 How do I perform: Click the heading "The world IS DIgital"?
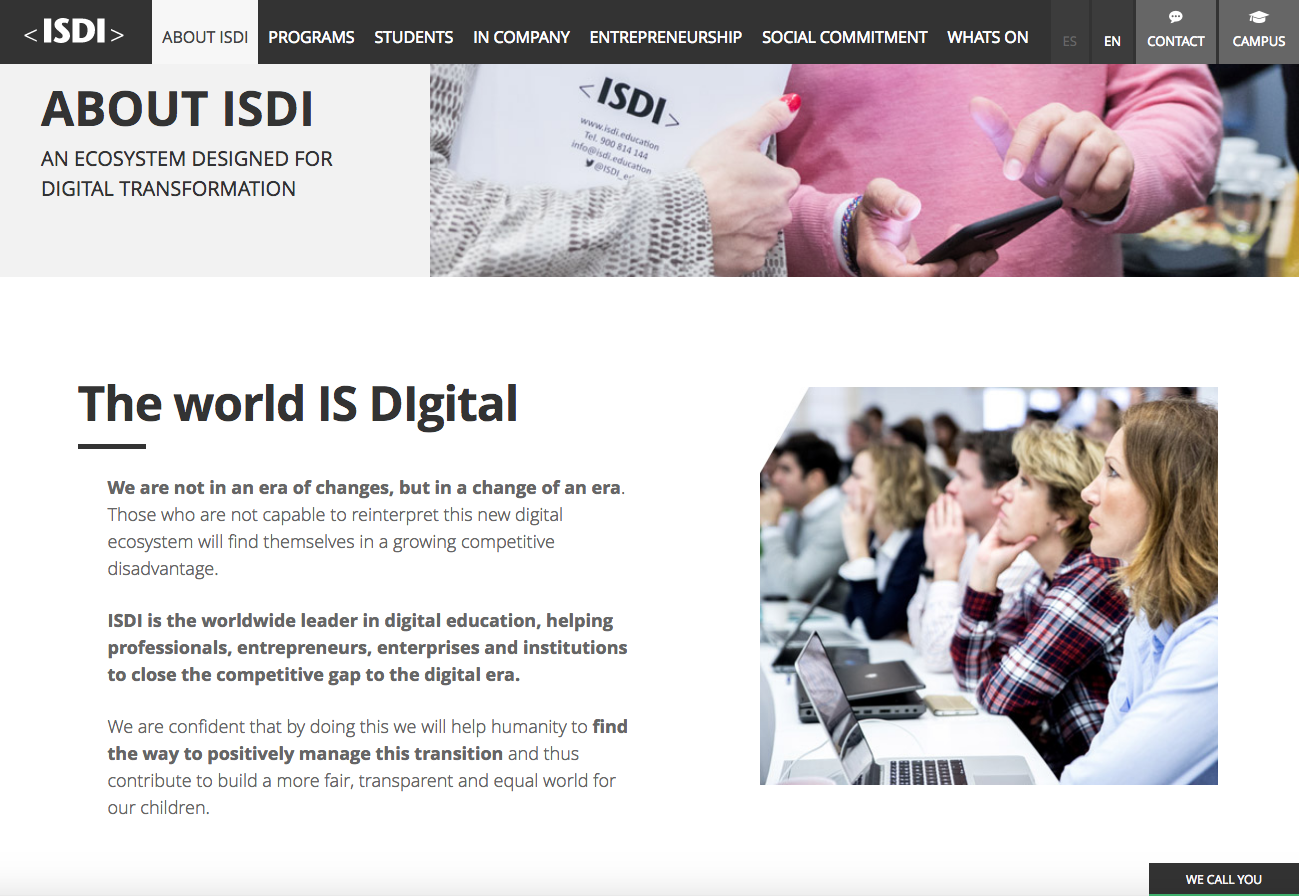pos(298,403)
